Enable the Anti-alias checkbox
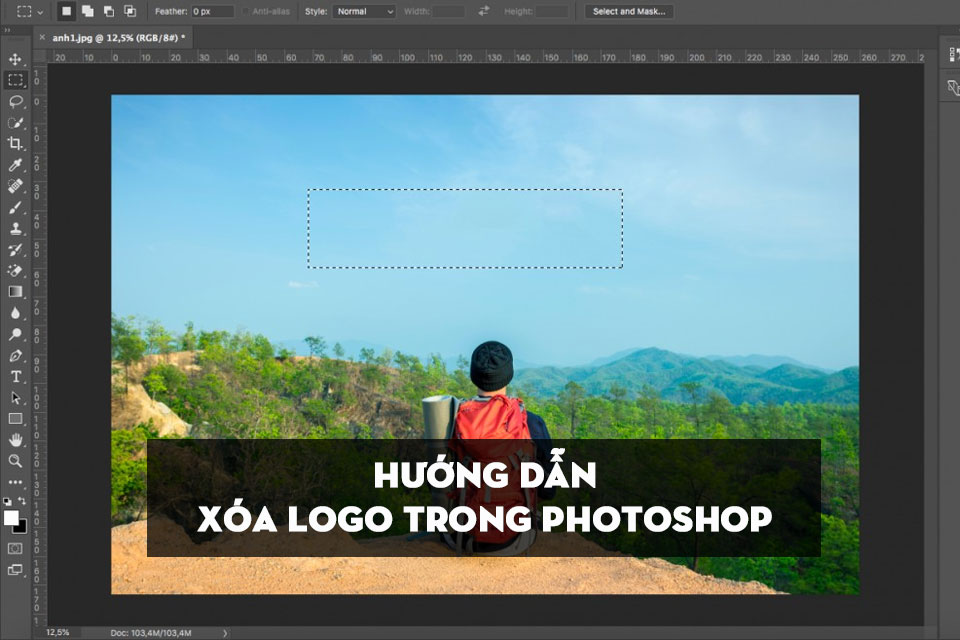This screenshot has width=960, height=640. (246, 12)
